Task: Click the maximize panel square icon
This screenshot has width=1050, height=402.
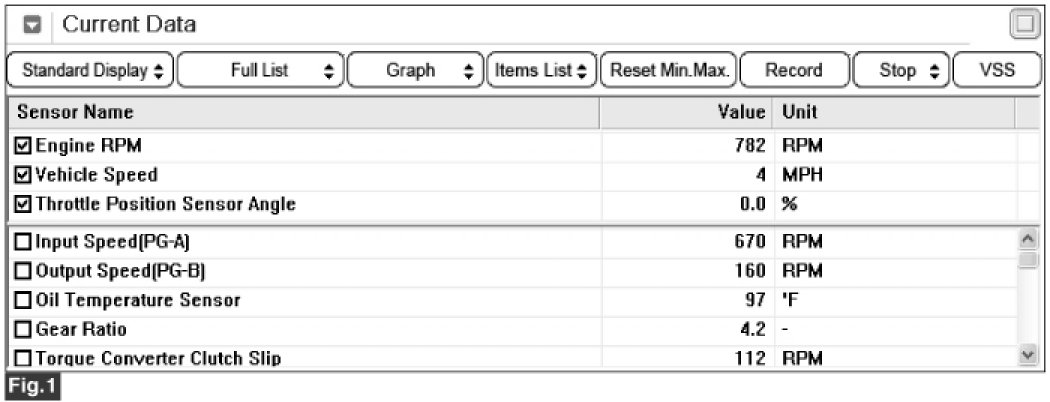Action: [1025, 25]
